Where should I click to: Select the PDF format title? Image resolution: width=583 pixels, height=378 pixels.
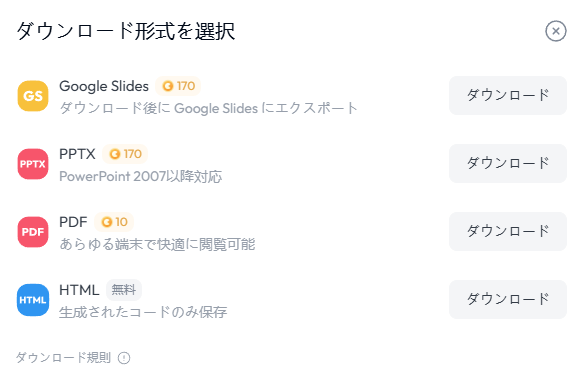(73, 222)
